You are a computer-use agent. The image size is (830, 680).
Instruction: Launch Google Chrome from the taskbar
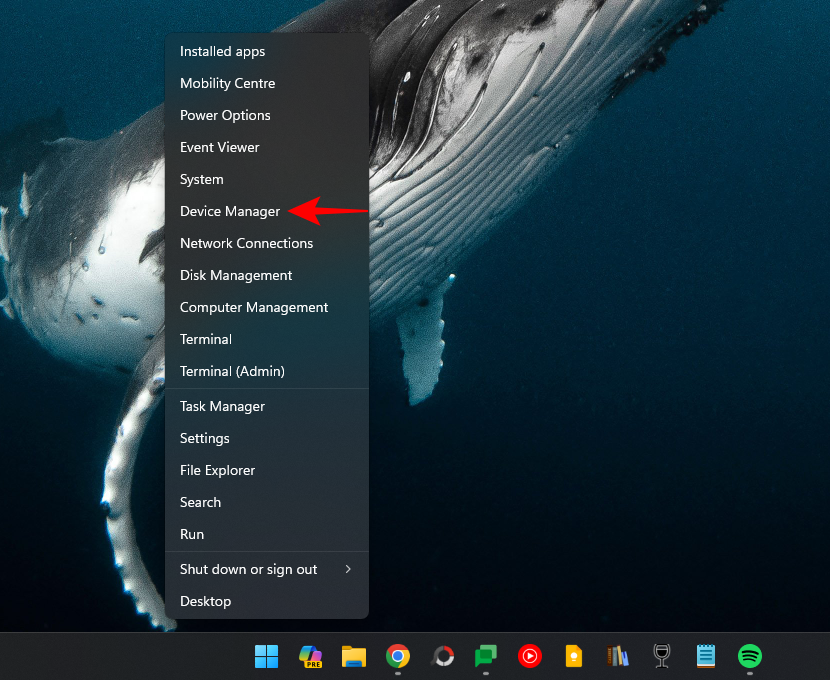coord(397,657)
